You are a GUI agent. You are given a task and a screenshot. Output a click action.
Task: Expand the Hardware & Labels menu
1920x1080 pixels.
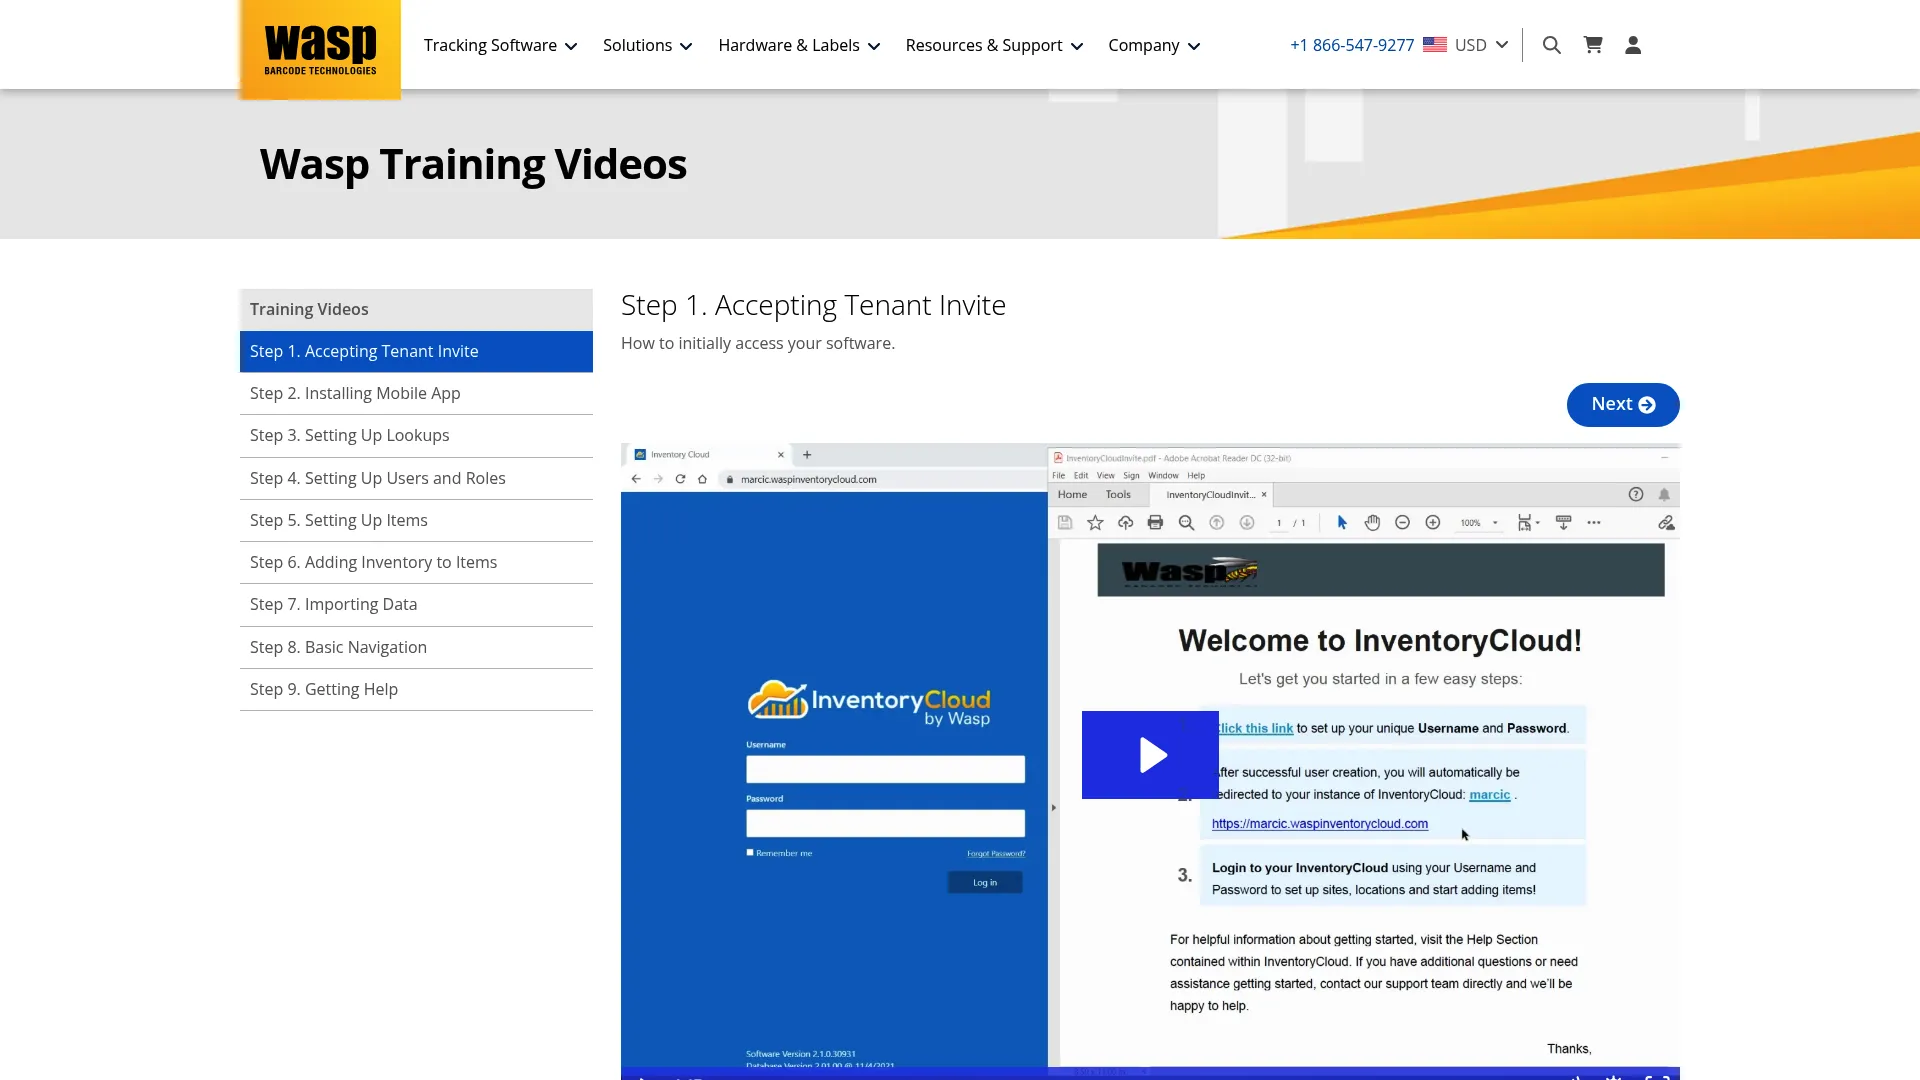click(799, 45)
